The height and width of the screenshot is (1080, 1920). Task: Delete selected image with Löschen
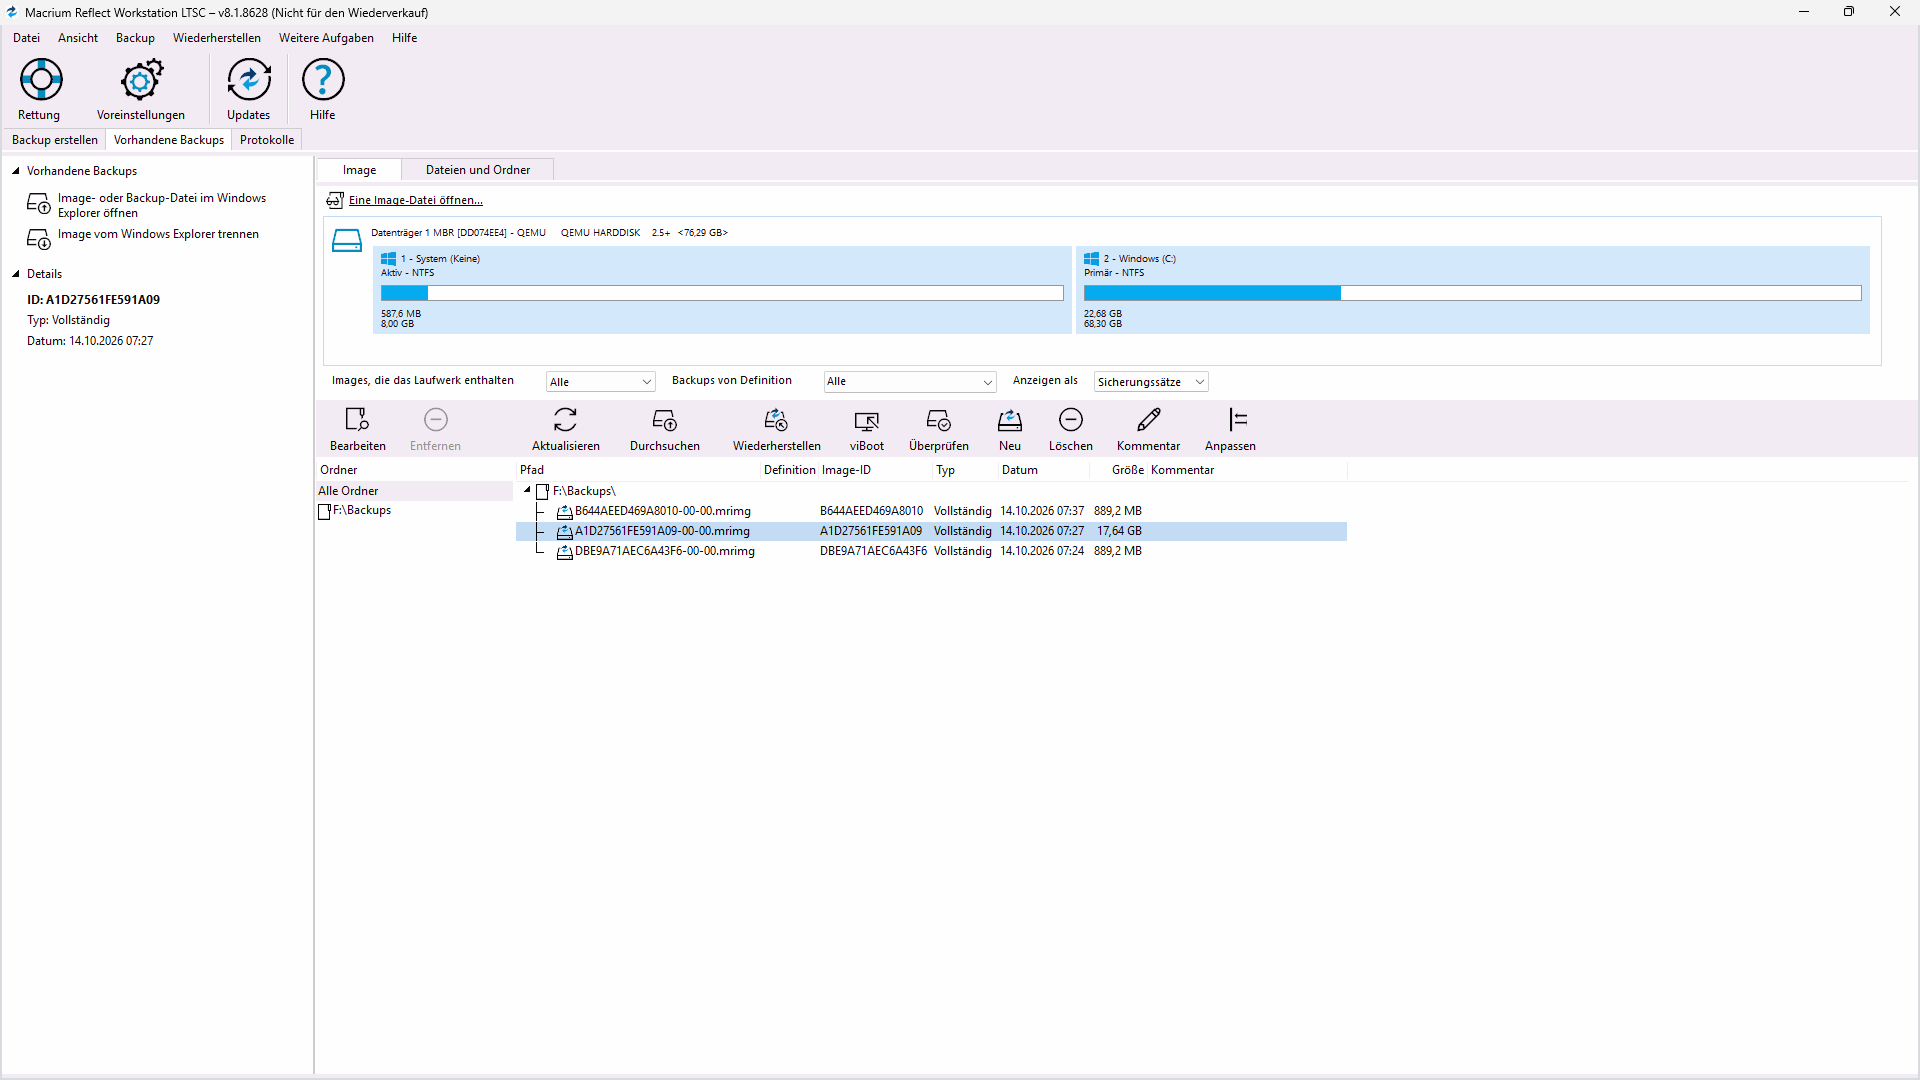[1071, 419]
